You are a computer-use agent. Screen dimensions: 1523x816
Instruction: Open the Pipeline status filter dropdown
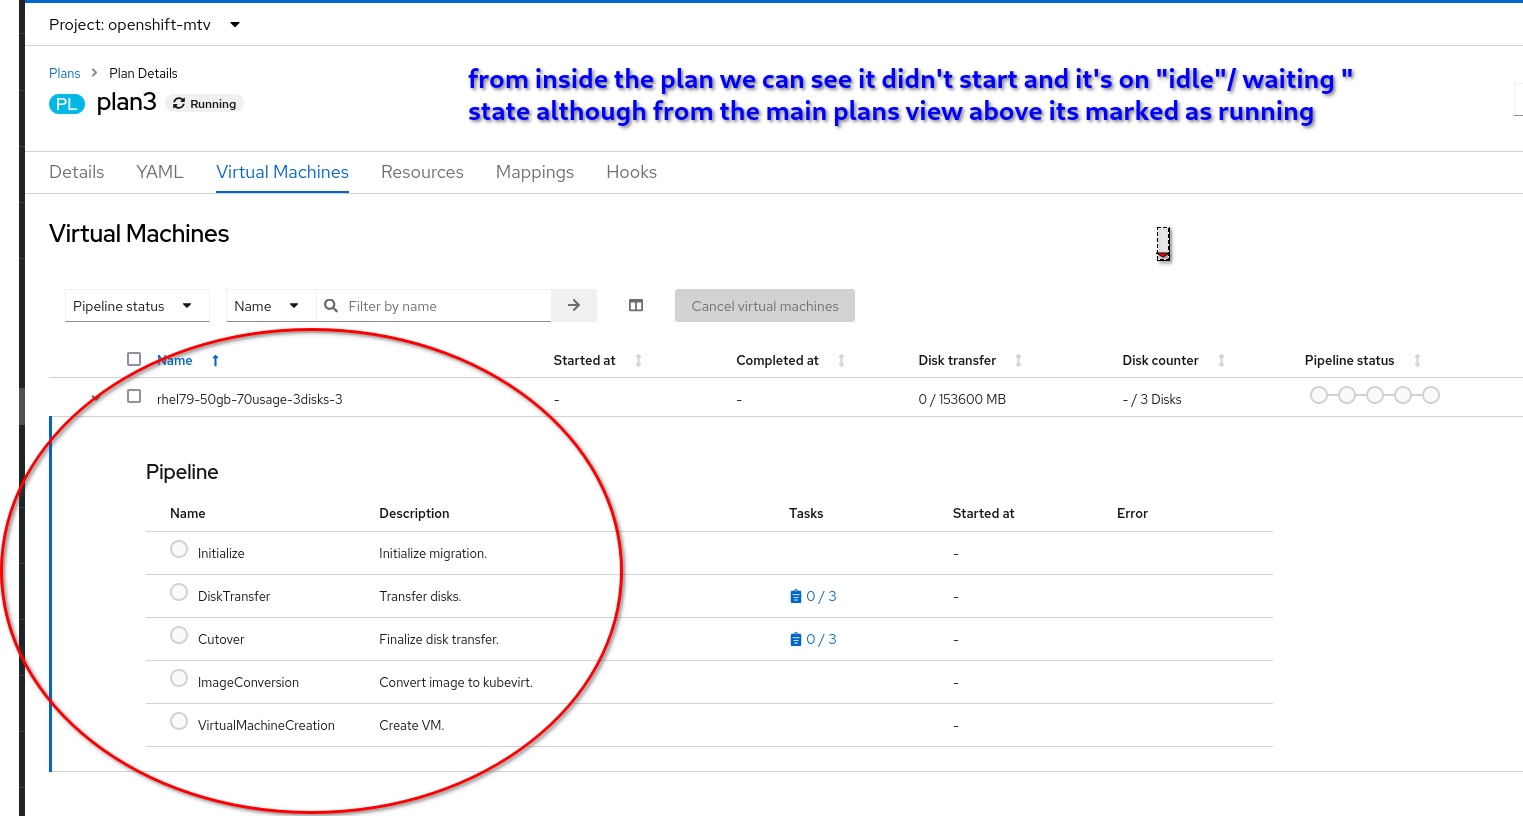(136, 306)
